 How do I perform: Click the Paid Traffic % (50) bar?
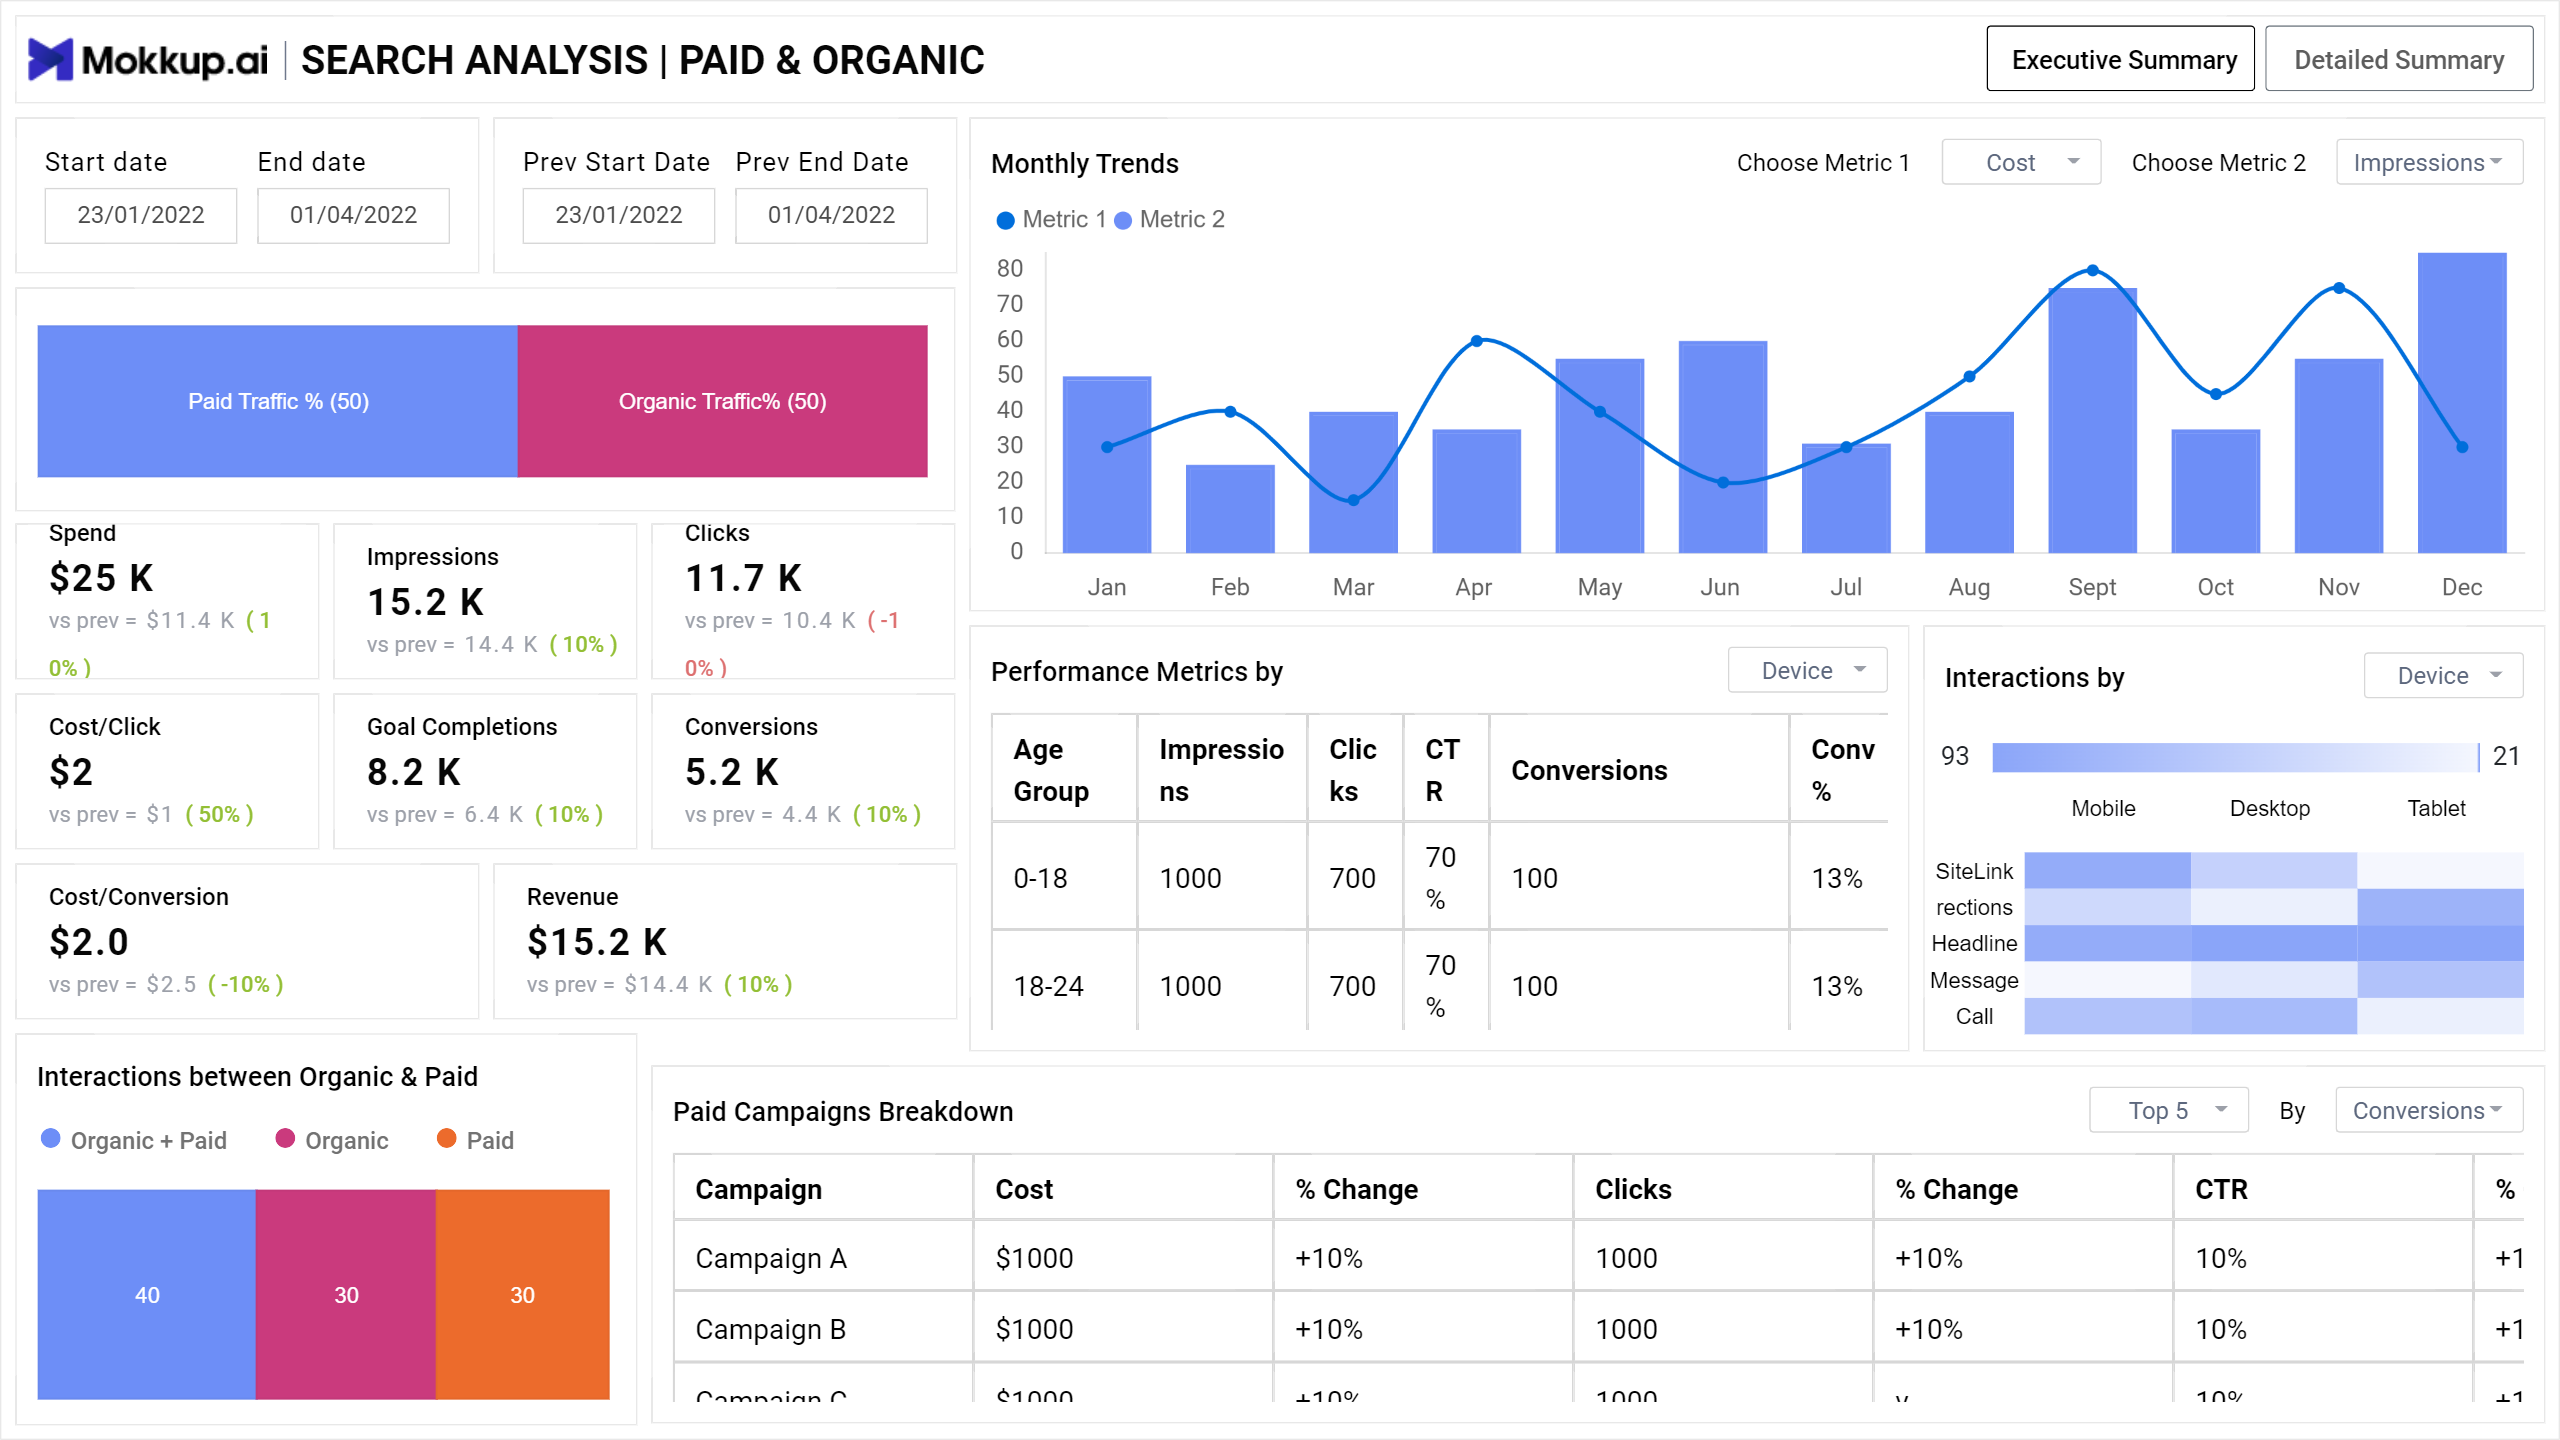[x=277, y=401]
